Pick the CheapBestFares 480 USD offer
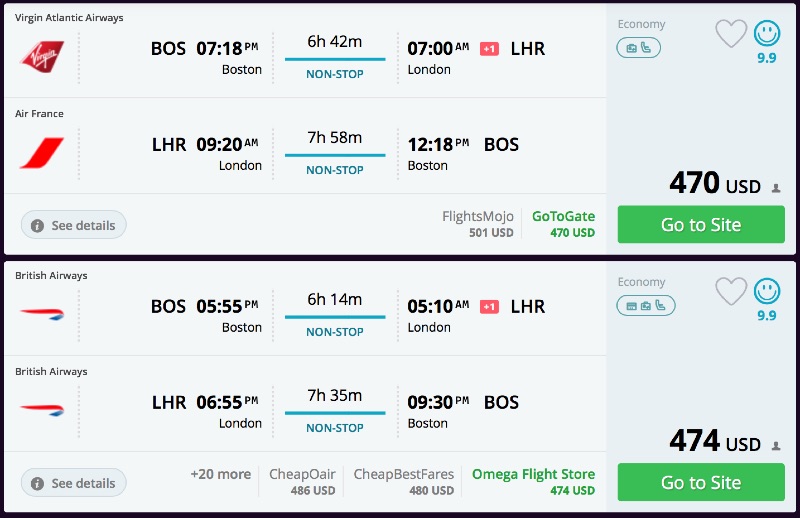Viewport: 800px width, 518px height. (403, 482)
